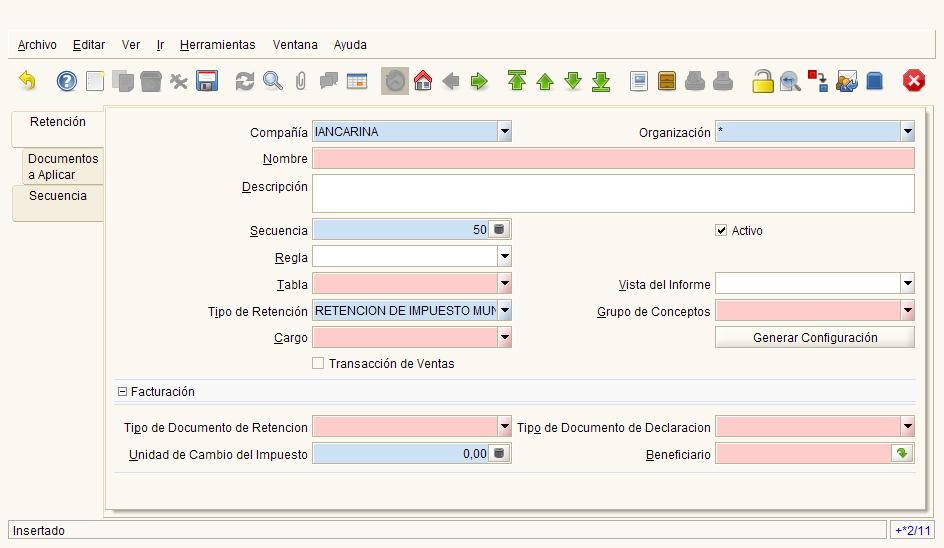Open the blue Product info icon
Image resolution: width=944 pixels, height=548 pixels.
(874, 81)
